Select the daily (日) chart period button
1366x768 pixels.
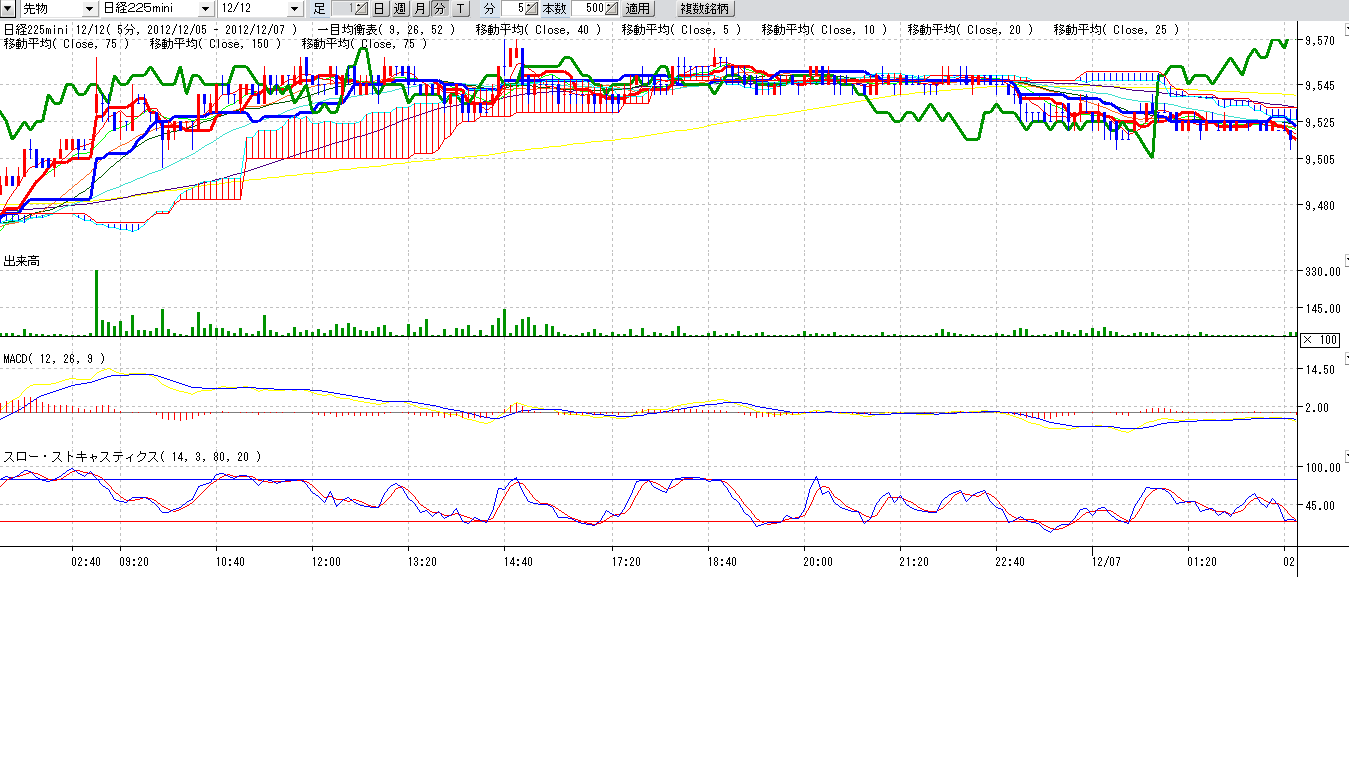pyautogui.click(x=380, y=9)
